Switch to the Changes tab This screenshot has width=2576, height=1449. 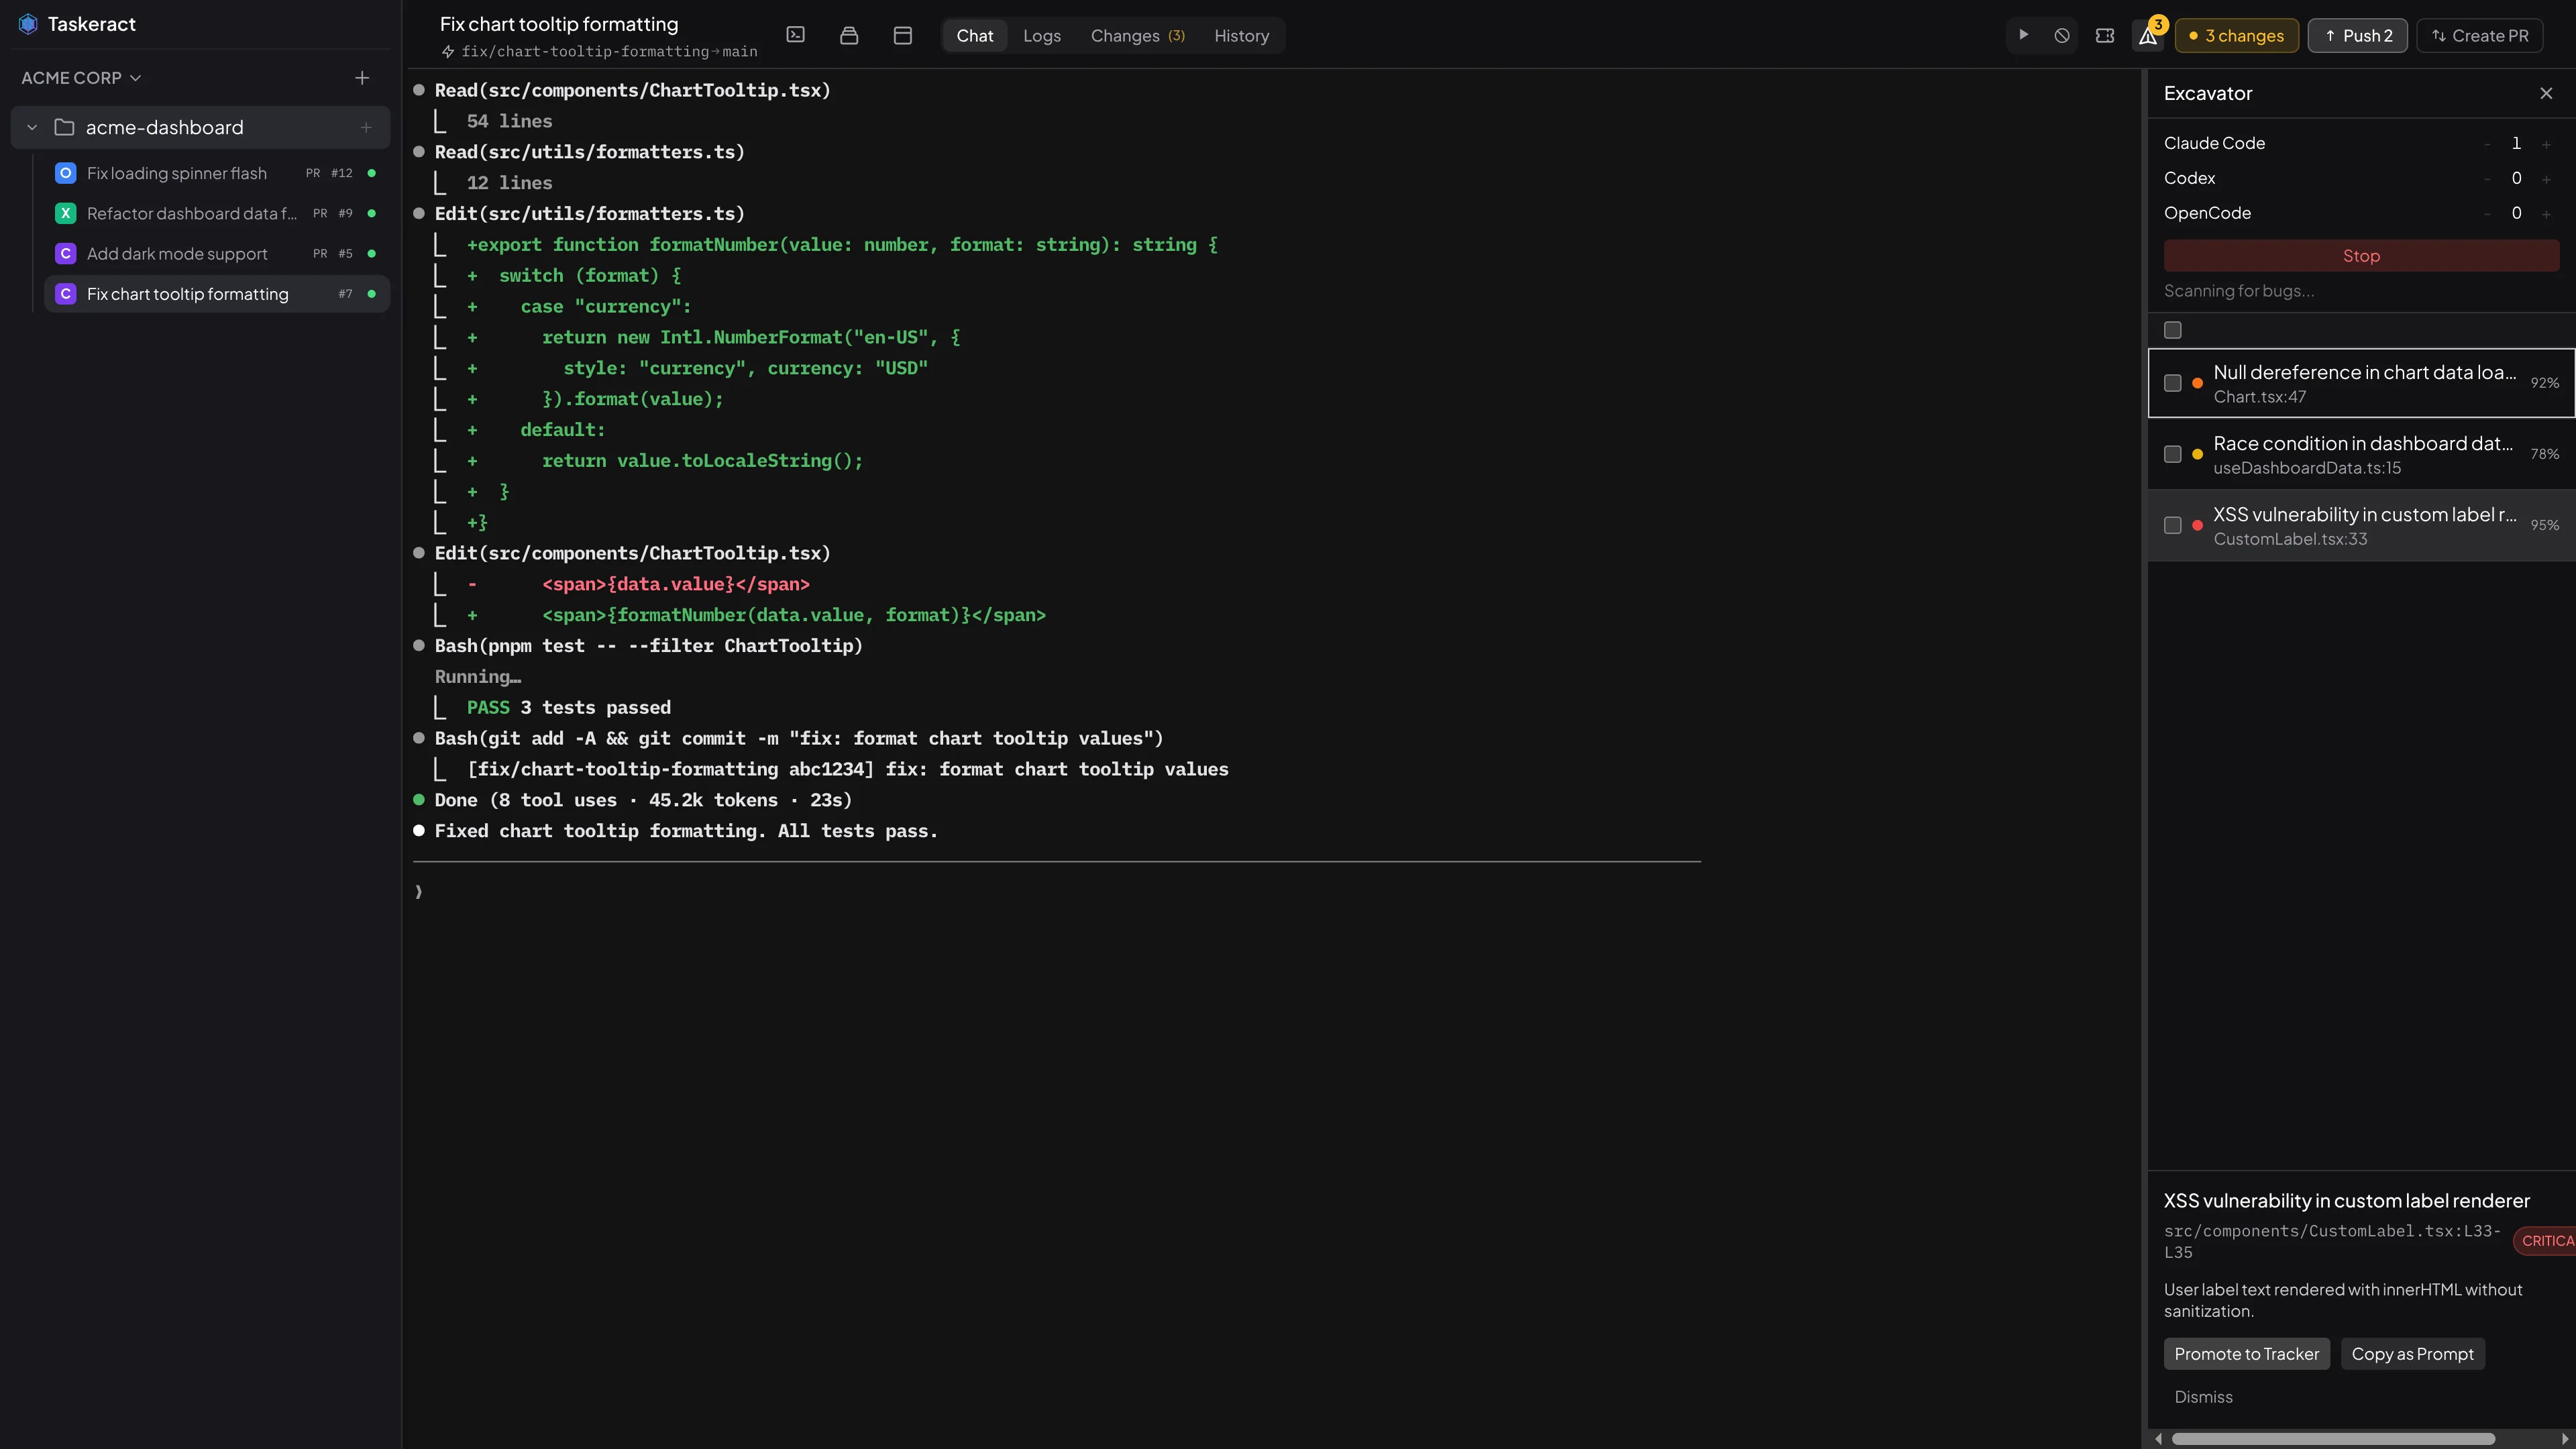click(x=1137, y=35)
